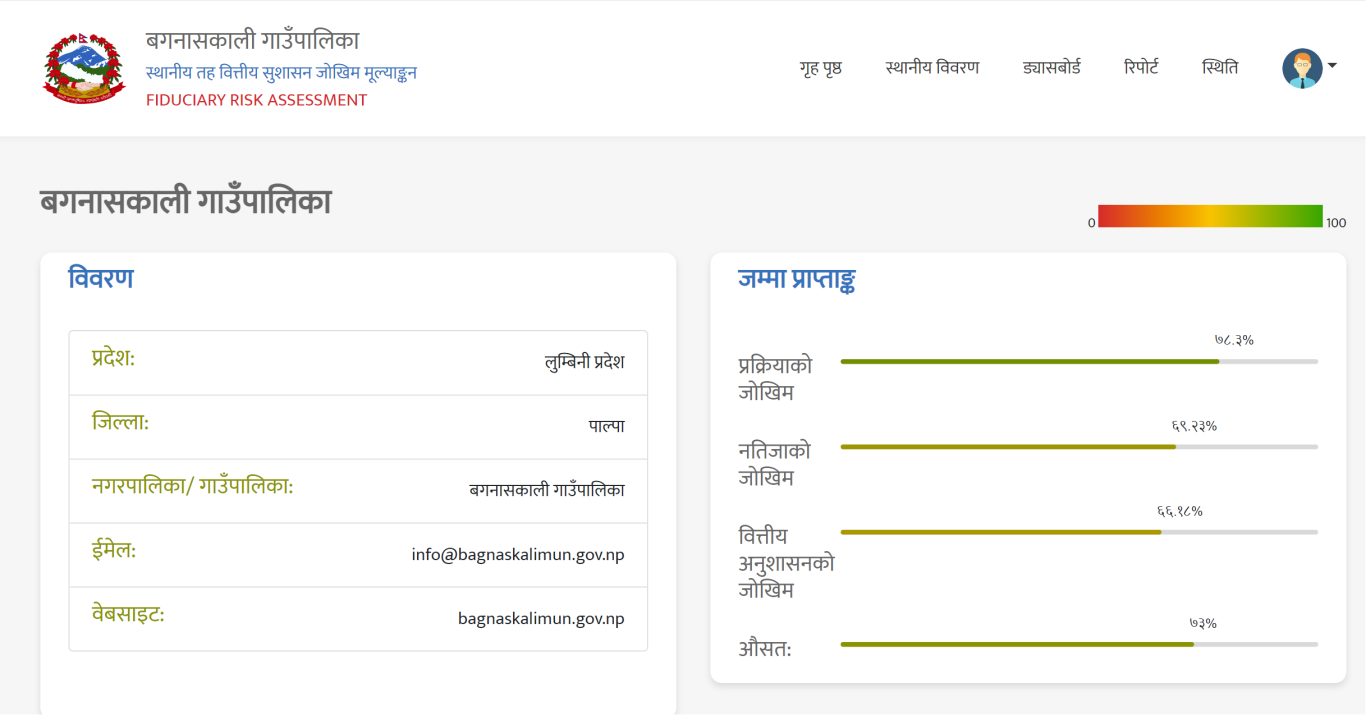Click email info@bagnaskalimun.gov.np
Viewport: 1366px width, 715px height.
(518, 554)
